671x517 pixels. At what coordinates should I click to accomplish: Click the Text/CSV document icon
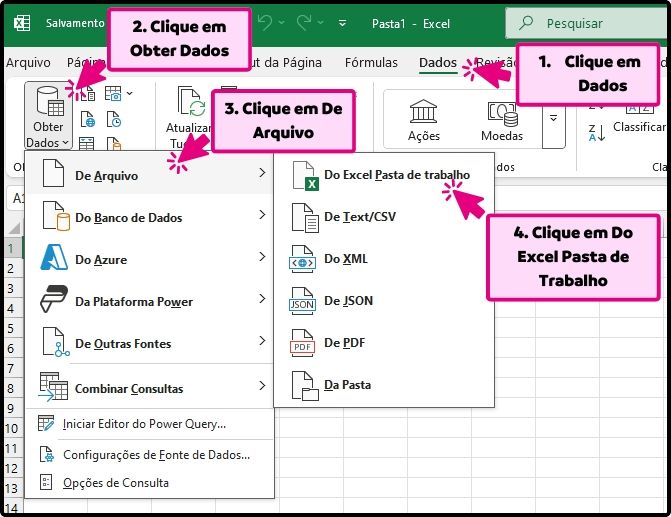(x=305, y=217)
